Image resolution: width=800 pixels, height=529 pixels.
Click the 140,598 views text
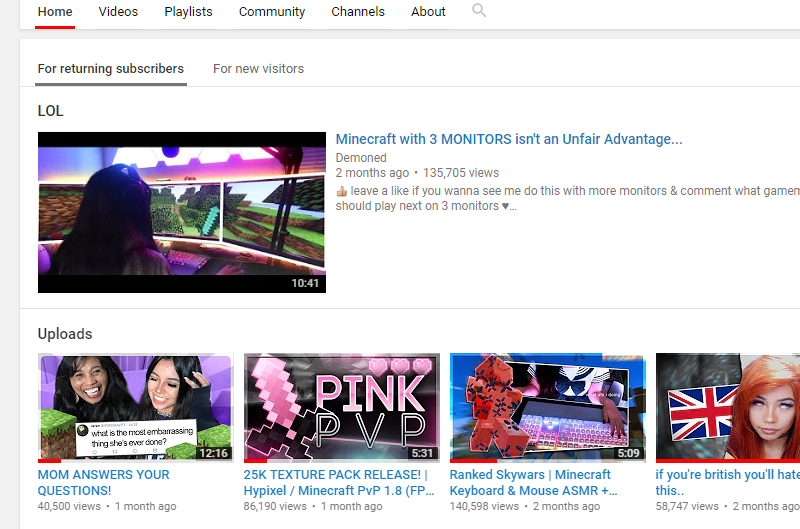pos(484,507)
